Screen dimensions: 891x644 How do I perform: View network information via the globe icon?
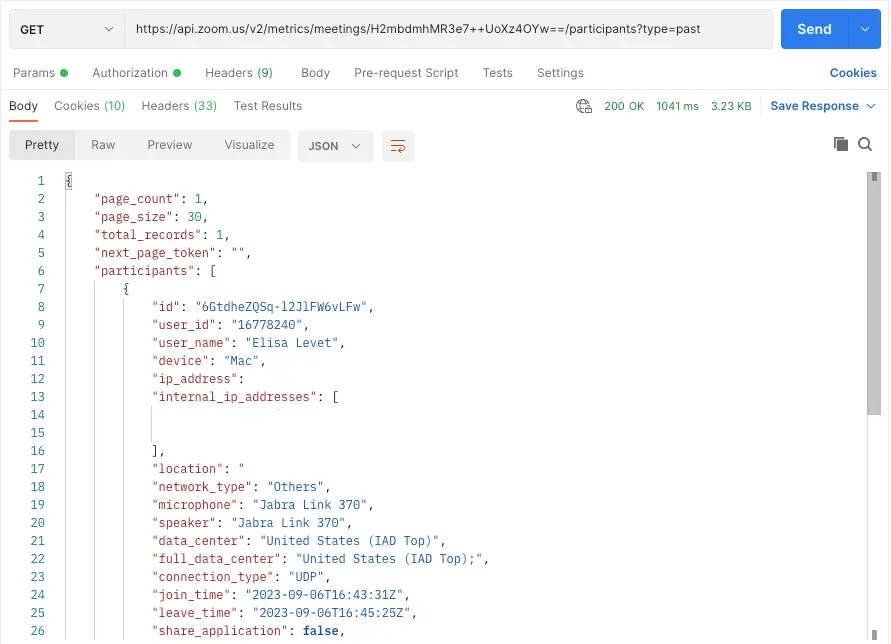[583, 106]
